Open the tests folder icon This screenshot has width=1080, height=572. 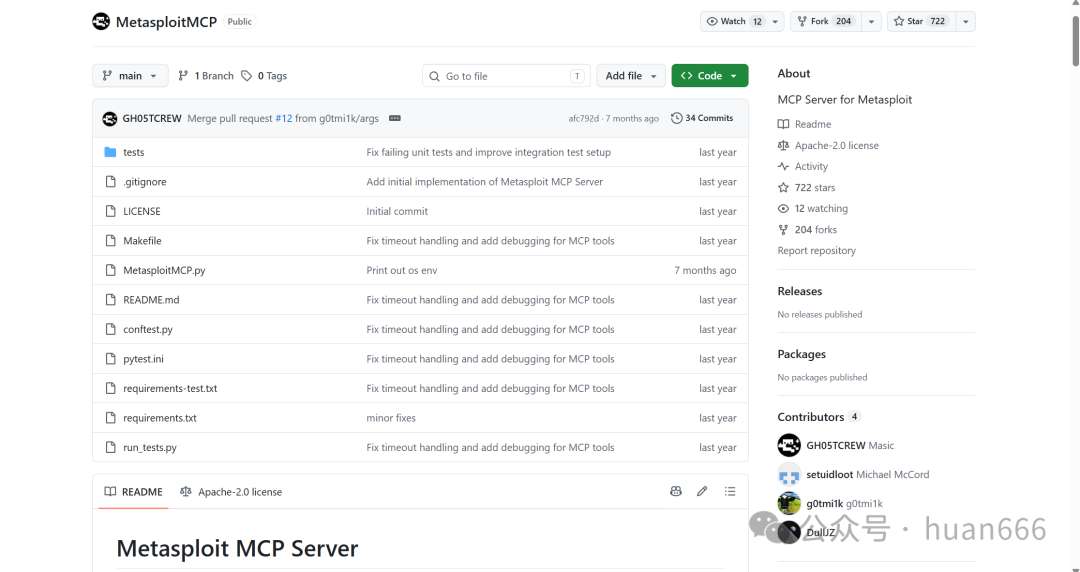(x=110, y=152)
